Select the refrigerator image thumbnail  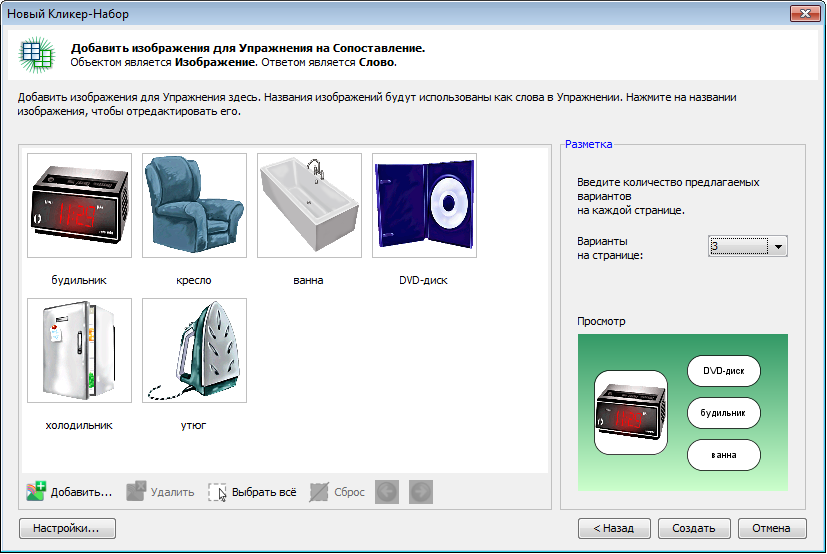79,350
